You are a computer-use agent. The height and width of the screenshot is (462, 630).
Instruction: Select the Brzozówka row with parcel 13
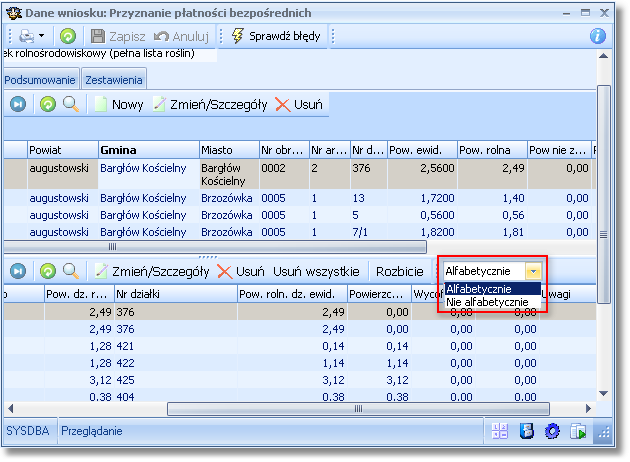coord(299,198)
